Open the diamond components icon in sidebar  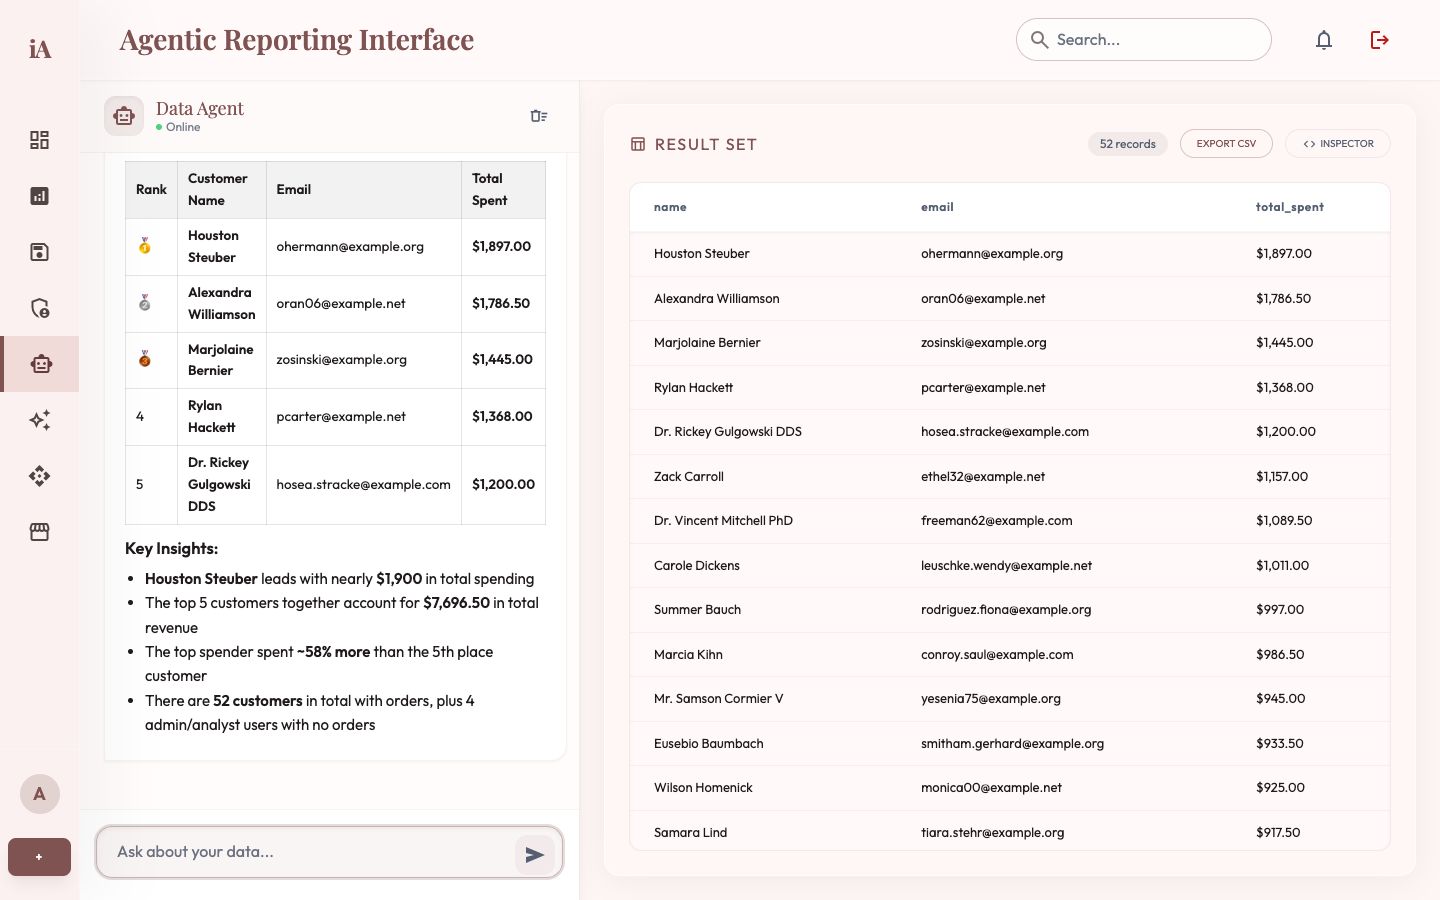[x=39, y=476]
